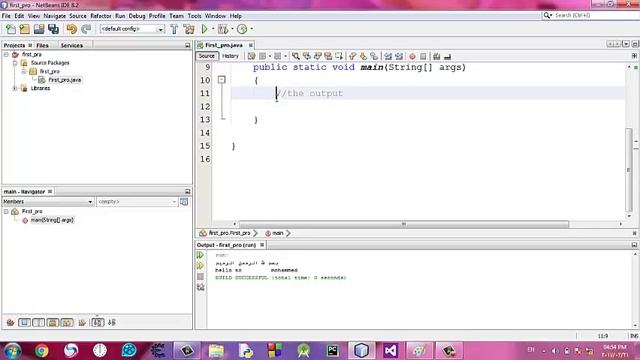Screen dimensions: 640x360
Task: Open the Refactor menu
Action: point(100,16)
